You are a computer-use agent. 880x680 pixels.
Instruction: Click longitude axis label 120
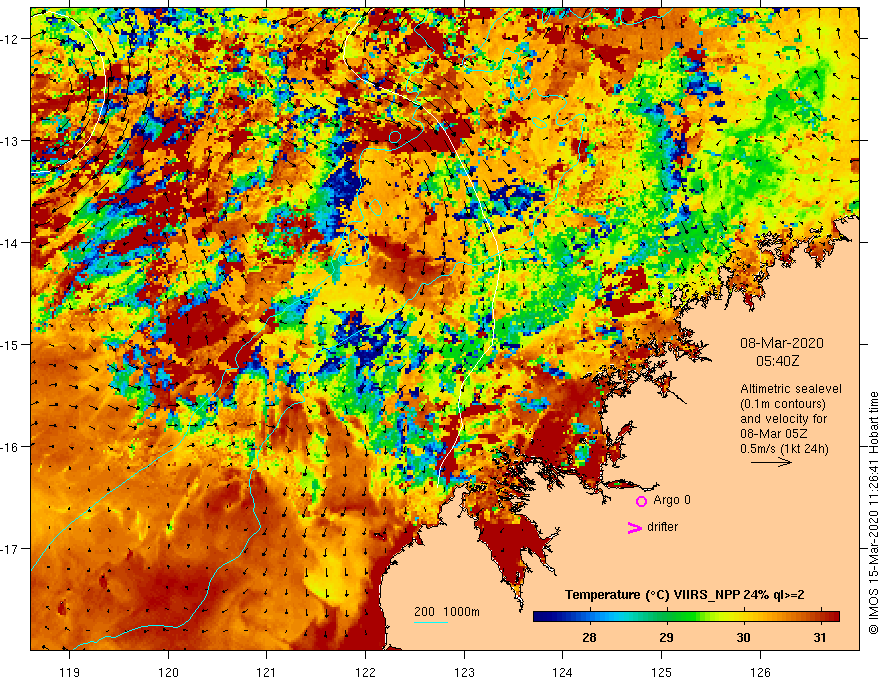168,672
